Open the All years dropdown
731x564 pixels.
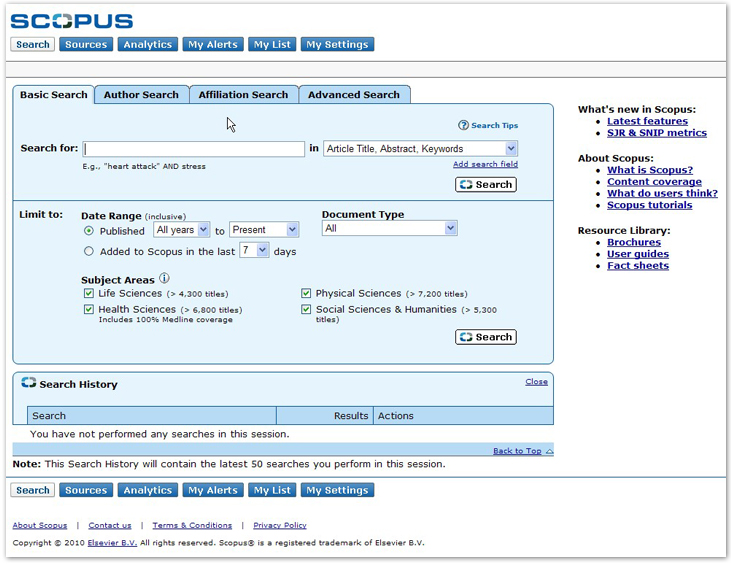(182, 230)
